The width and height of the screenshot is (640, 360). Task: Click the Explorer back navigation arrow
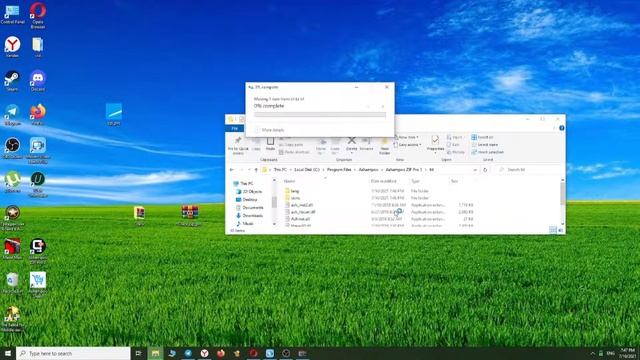[x=232, y=170]
